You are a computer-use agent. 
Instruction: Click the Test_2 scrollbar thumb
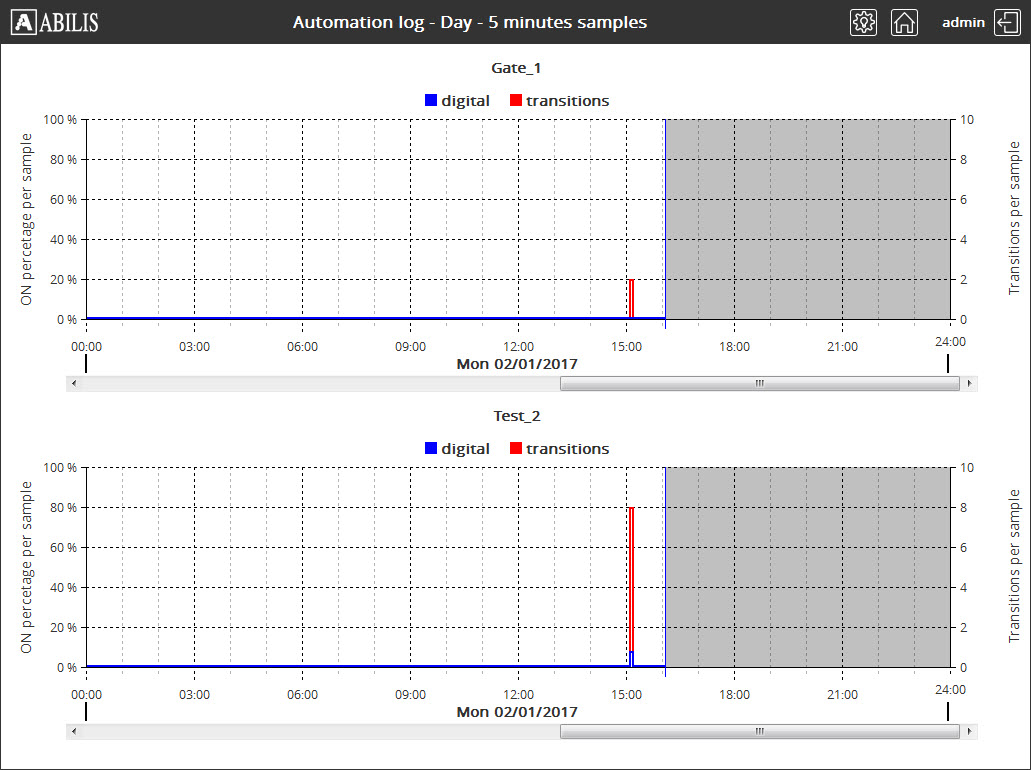pos(758,731)
